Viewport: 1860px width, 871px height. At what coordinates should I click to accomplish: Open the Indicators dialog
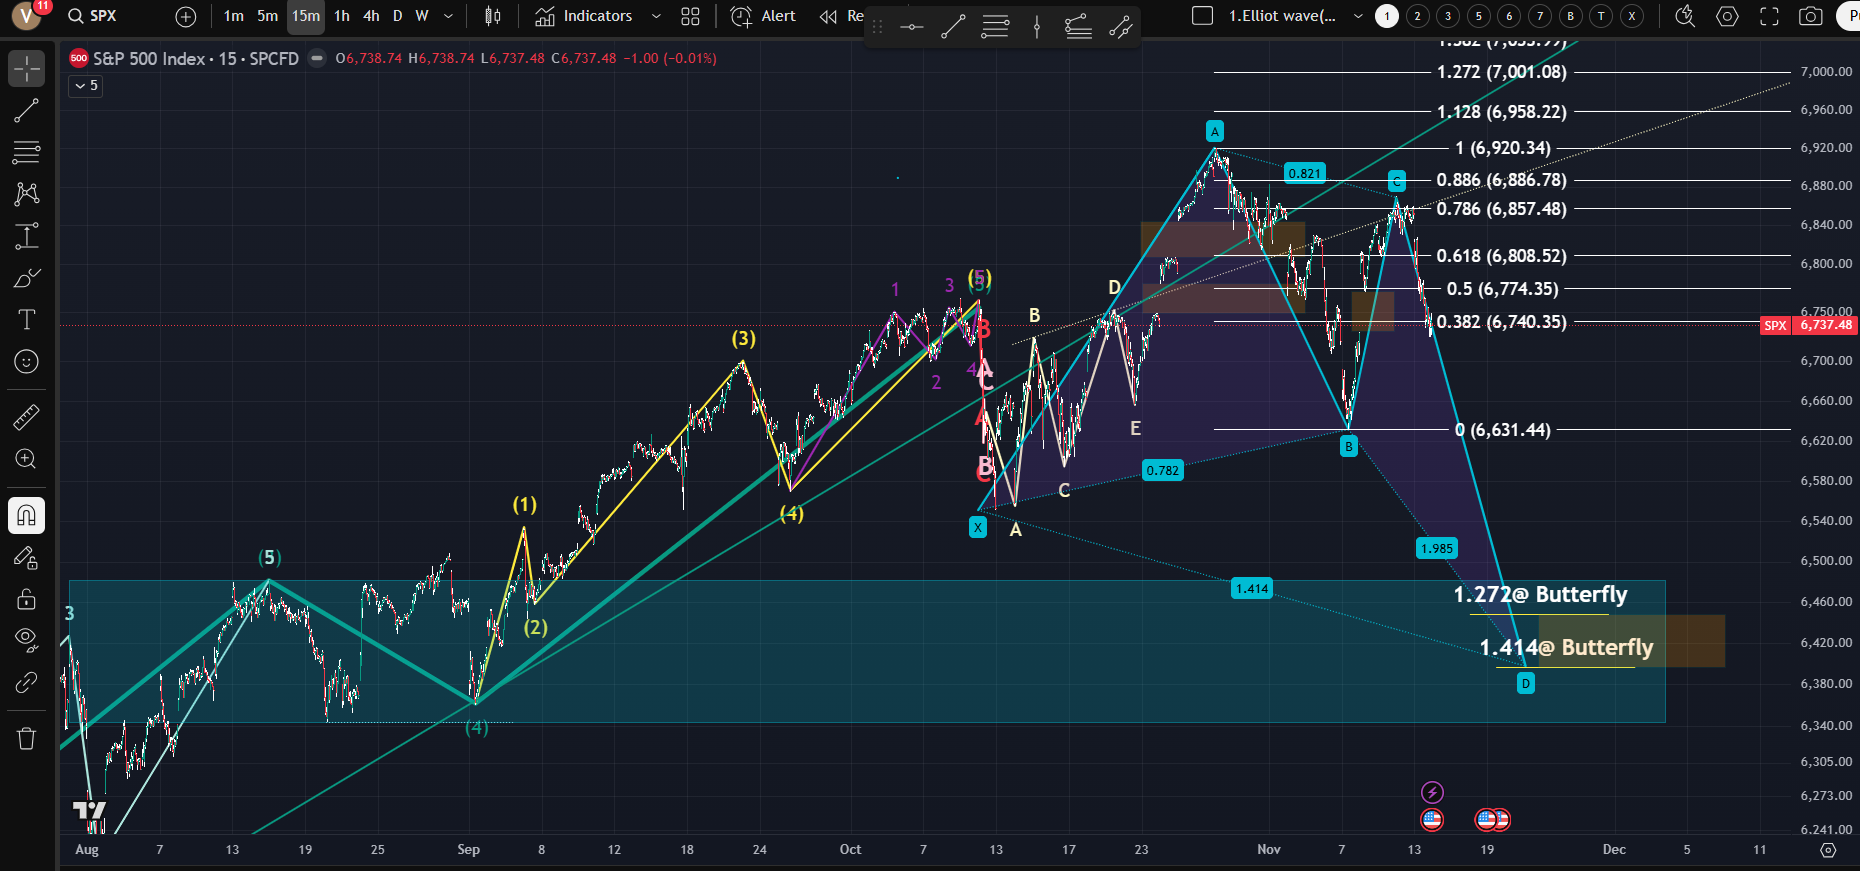(x=584, y=16)
